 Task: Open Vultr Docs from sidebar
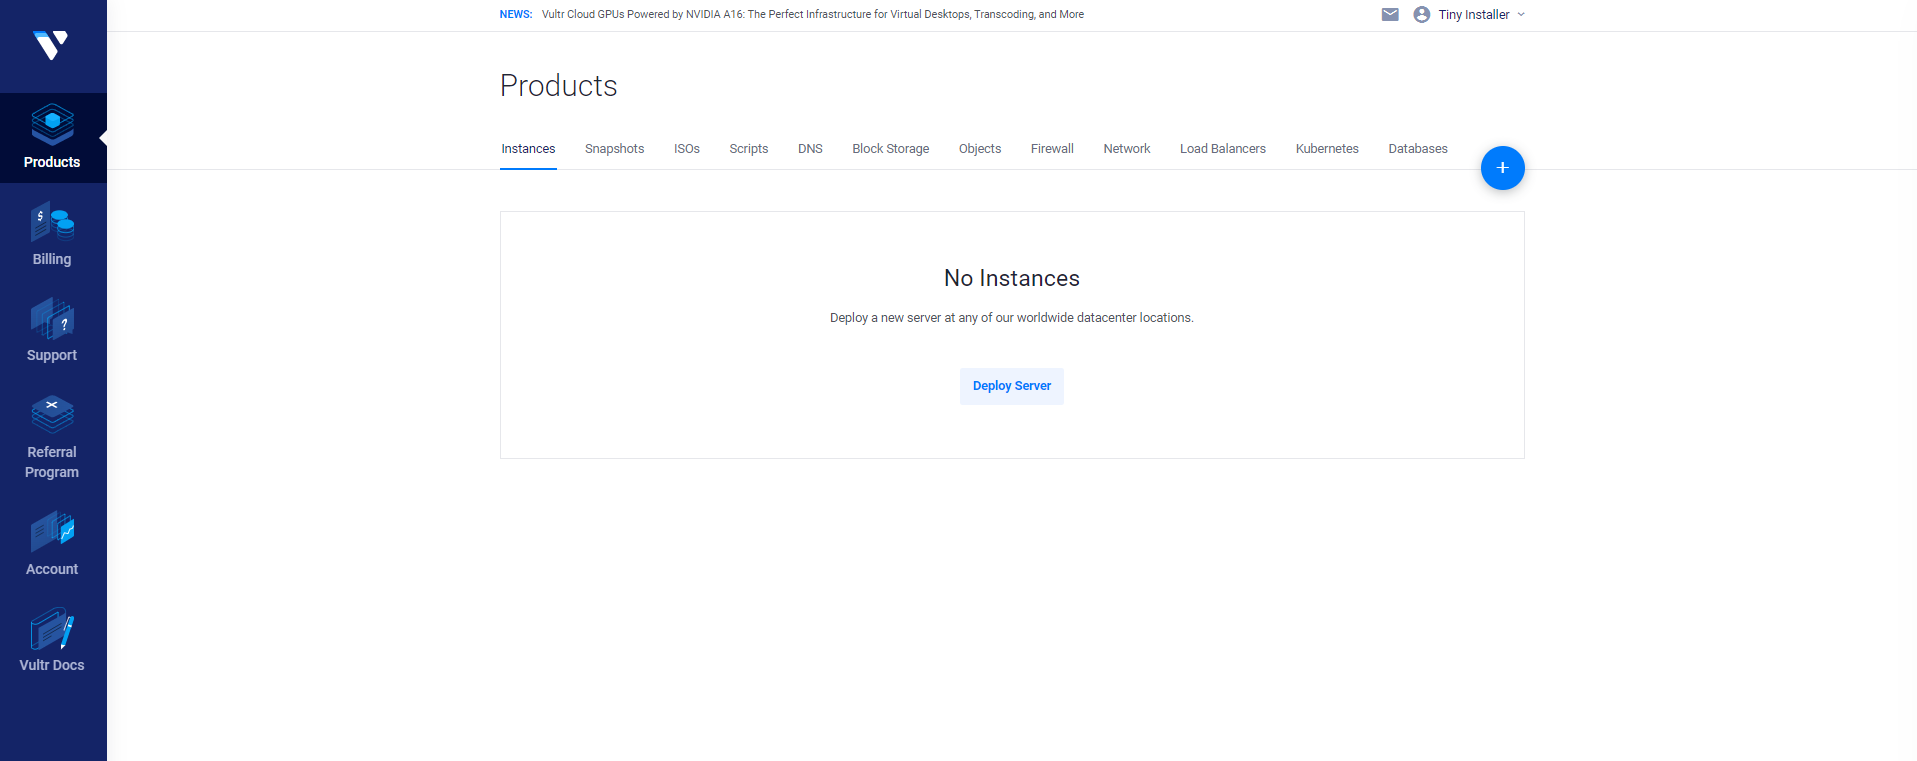[x=52, y=640]
